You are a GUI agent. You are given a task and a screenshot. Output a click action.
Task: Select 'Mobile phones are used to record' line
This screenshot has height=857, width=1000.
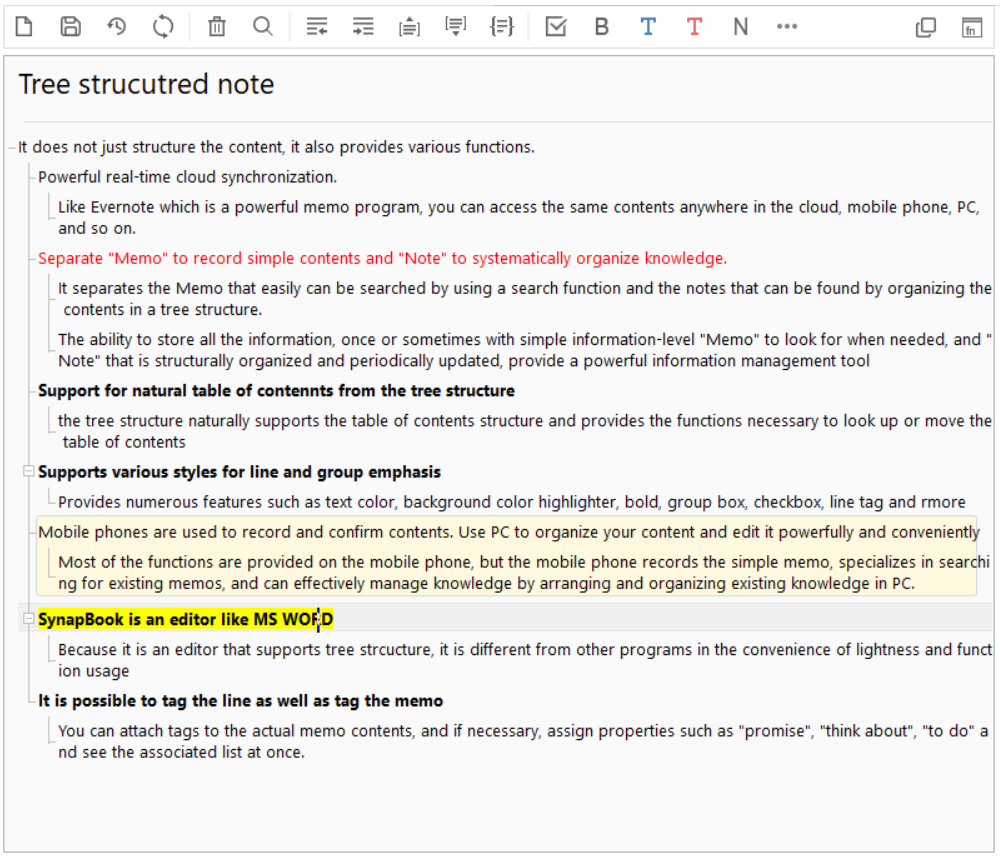tap(508, 532)
